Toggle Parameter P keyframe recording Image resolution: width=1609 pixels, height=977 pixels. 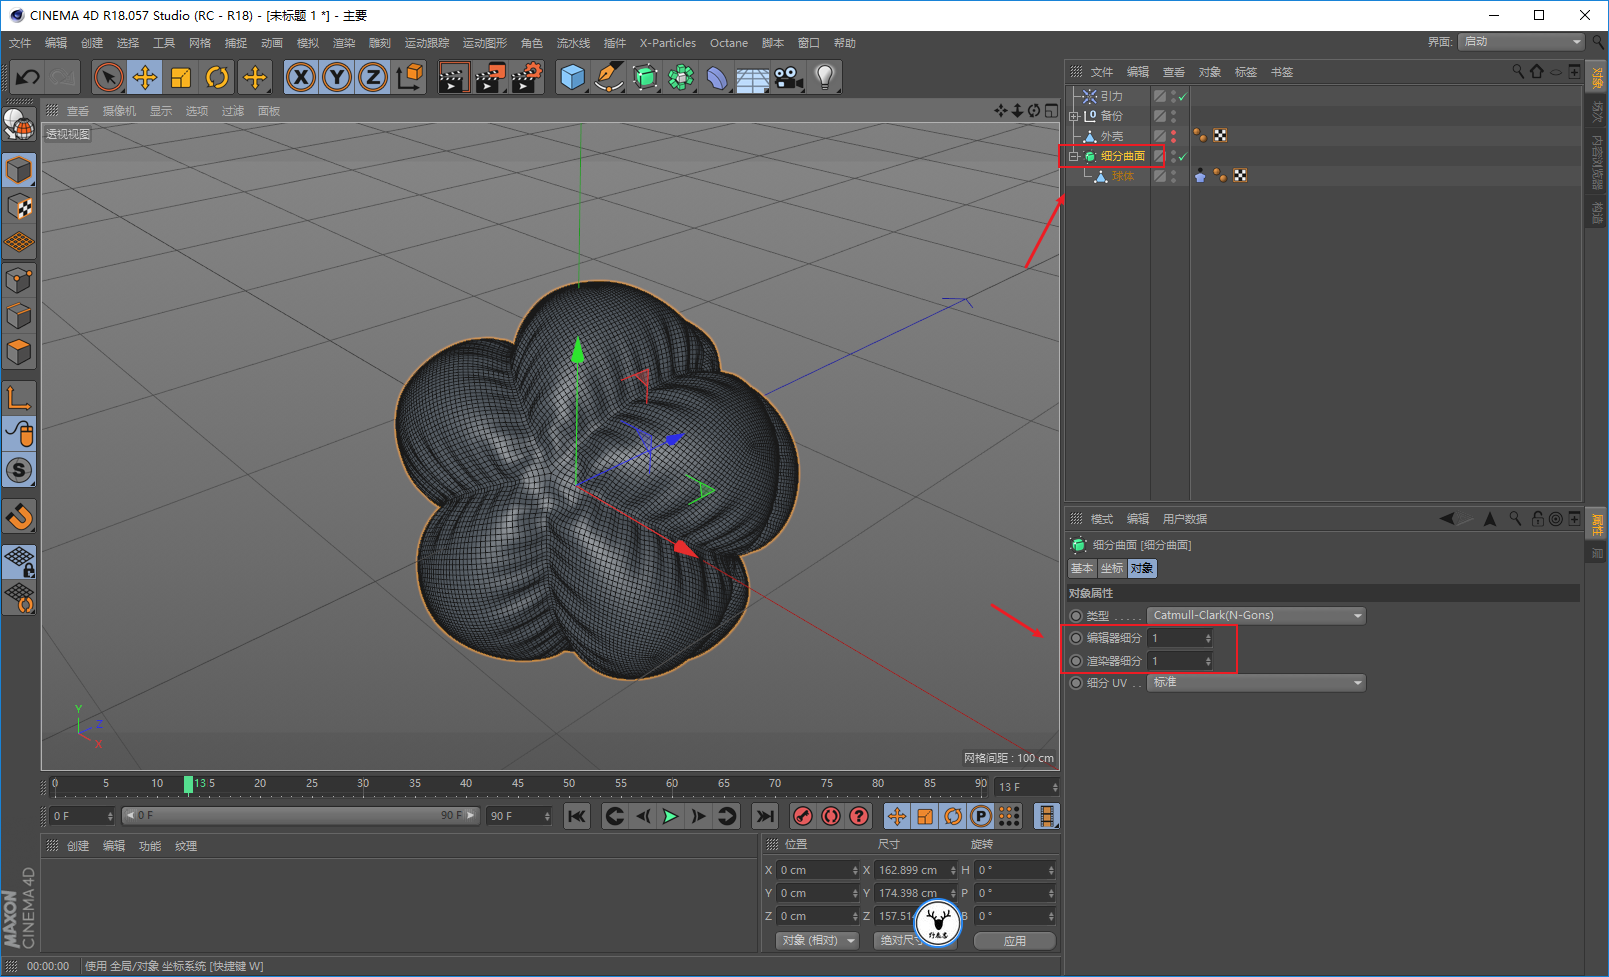pos(981,816)
